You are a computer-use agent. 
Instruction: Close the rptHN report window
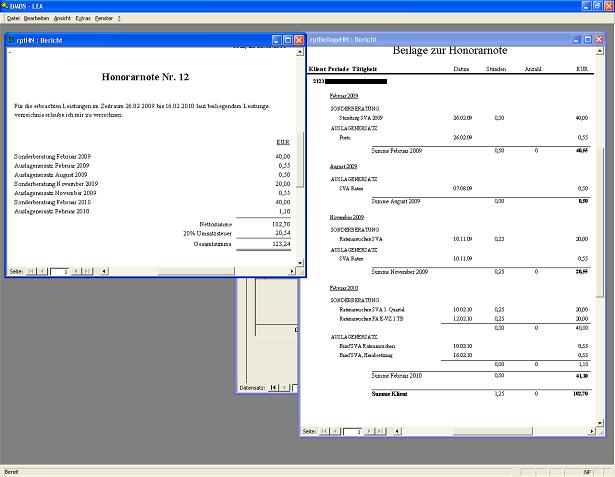299,40
